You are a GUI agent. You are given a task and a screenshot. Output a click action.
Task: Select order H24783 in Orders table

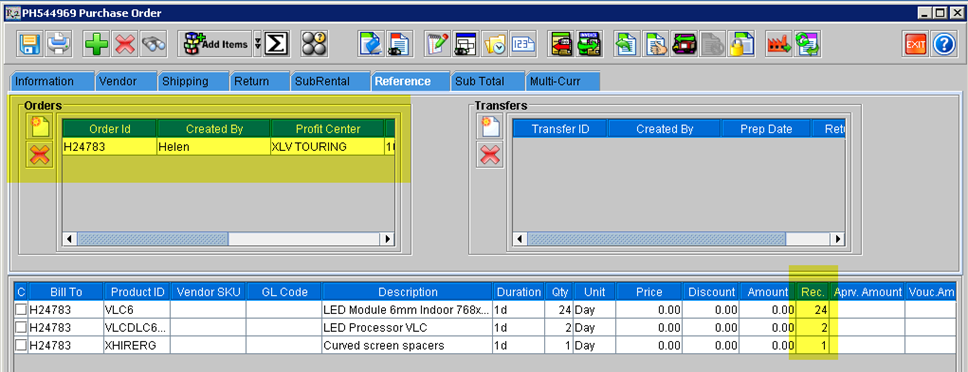[x=228, y=147]
